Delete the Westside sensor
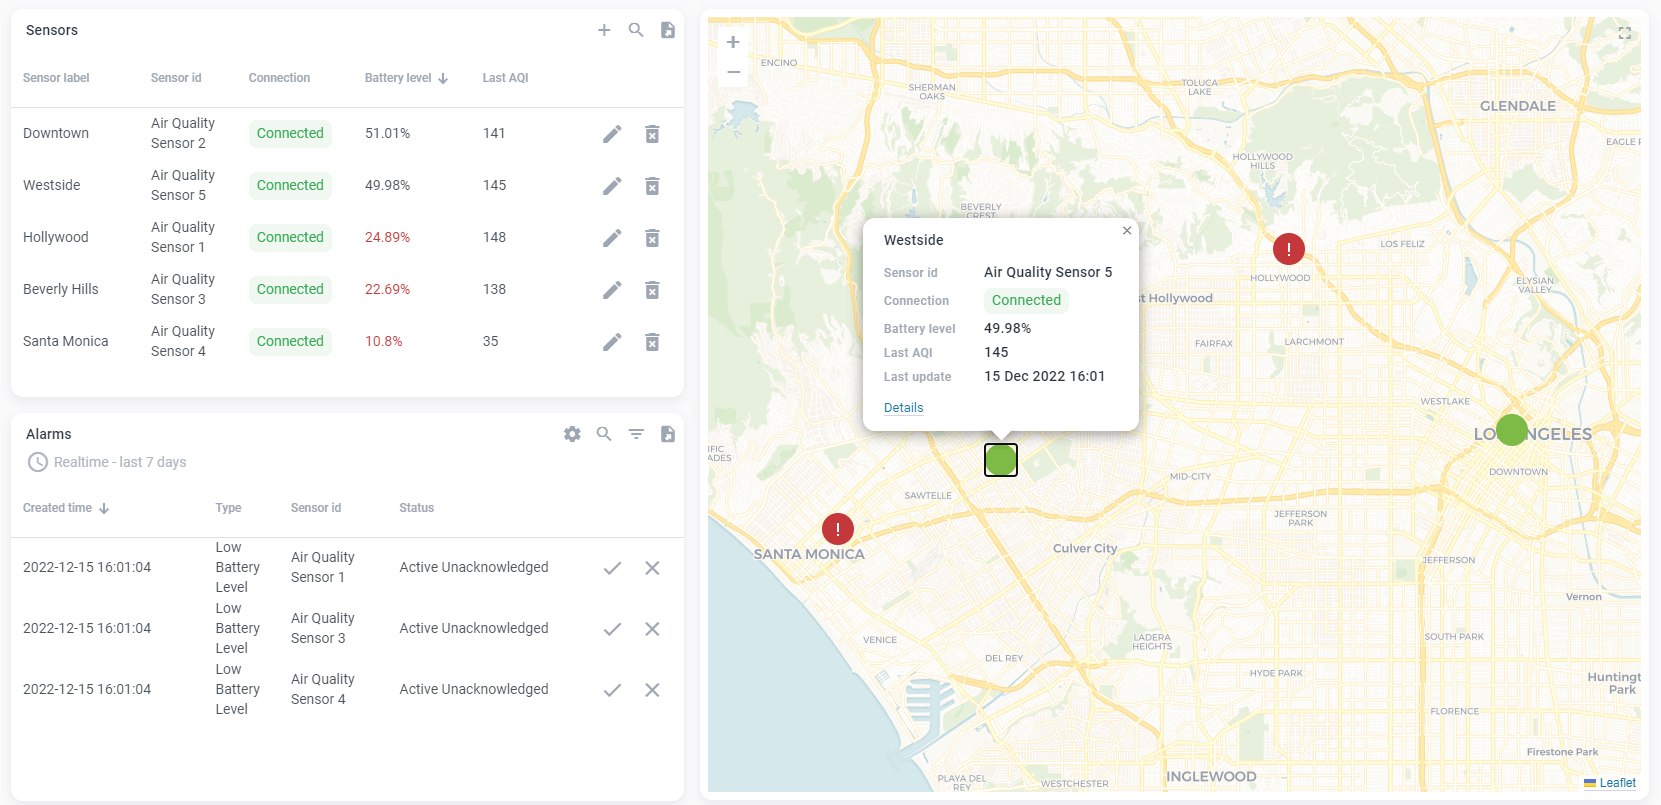This screenshot has height=805, width=1661. pyautogui.click(x=652, y=186)
